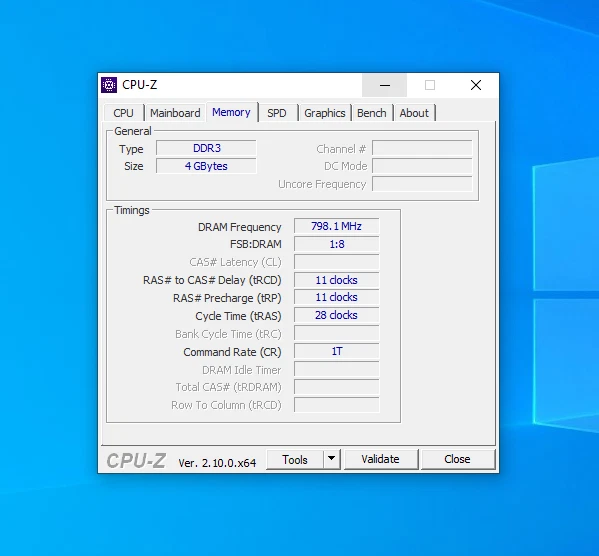The height and width of the screenshot is (556, 599).
Task: Click the Cycle Time (tRAS) label
Action: [238, 316]
